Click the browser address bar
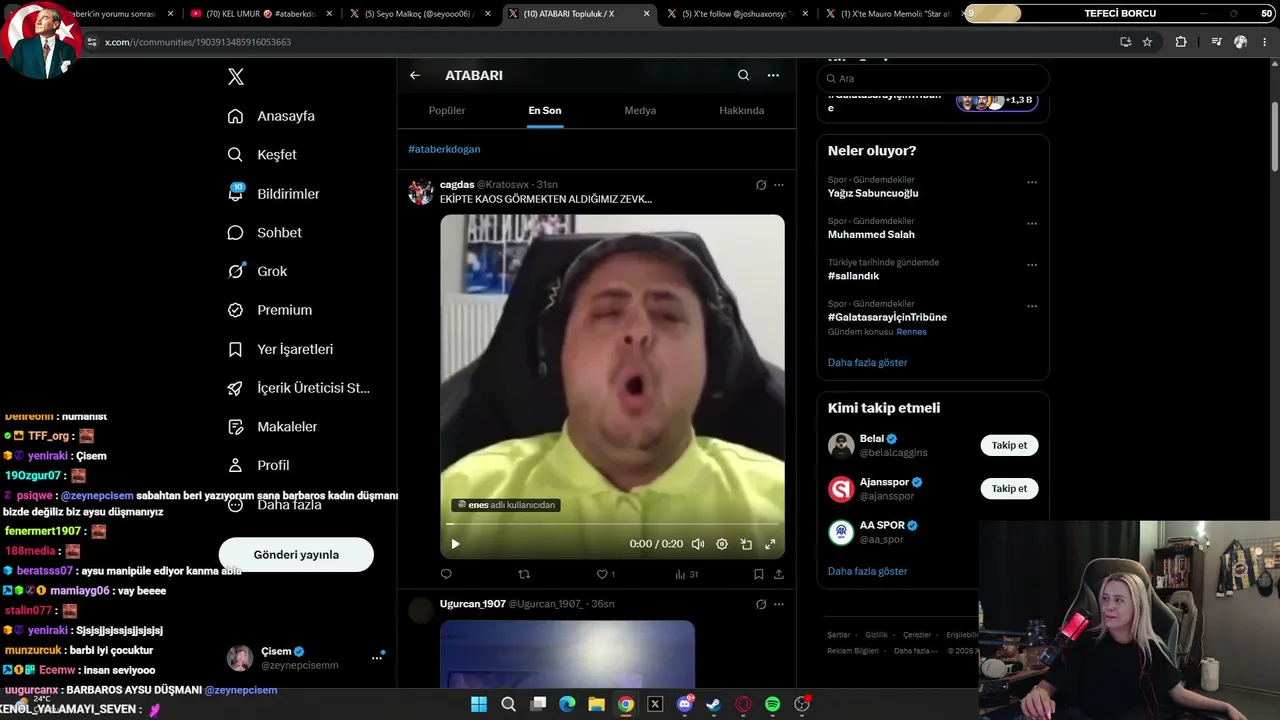 click(x=600, y=42)
